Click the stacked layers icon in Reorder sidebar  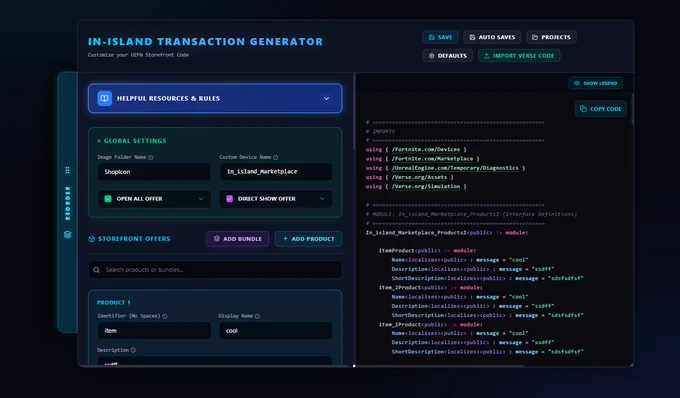67,234
